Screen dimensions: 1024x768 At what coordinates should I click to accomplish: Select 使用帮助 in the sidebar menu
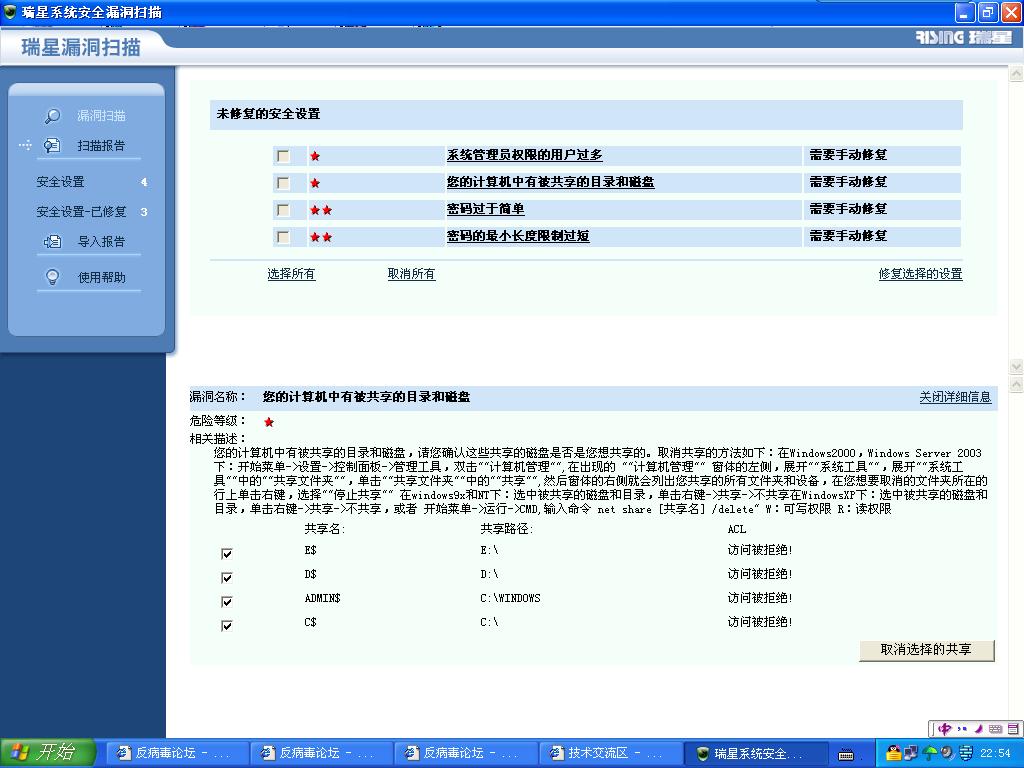[101, 277]
